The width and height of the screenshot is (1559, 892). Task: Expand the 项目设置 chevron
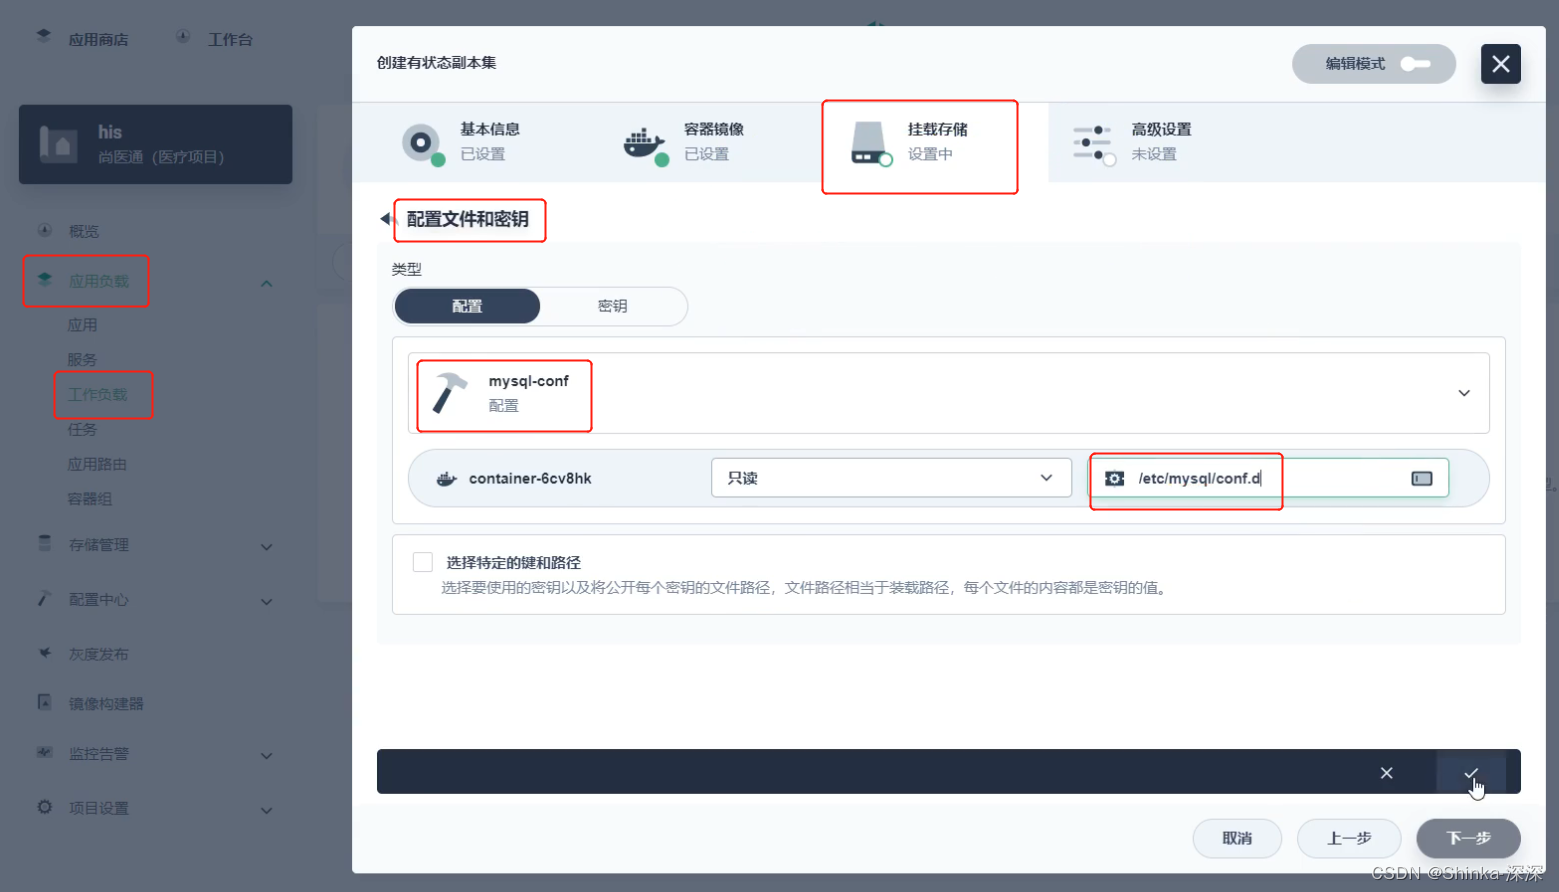pyautogui.click(x=267, y=810)
